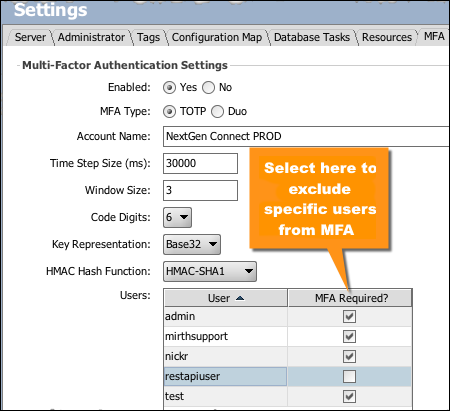Choose TOTP as MFA Type
The width and height of the screenshot is (450, 411).
(169, 112)
